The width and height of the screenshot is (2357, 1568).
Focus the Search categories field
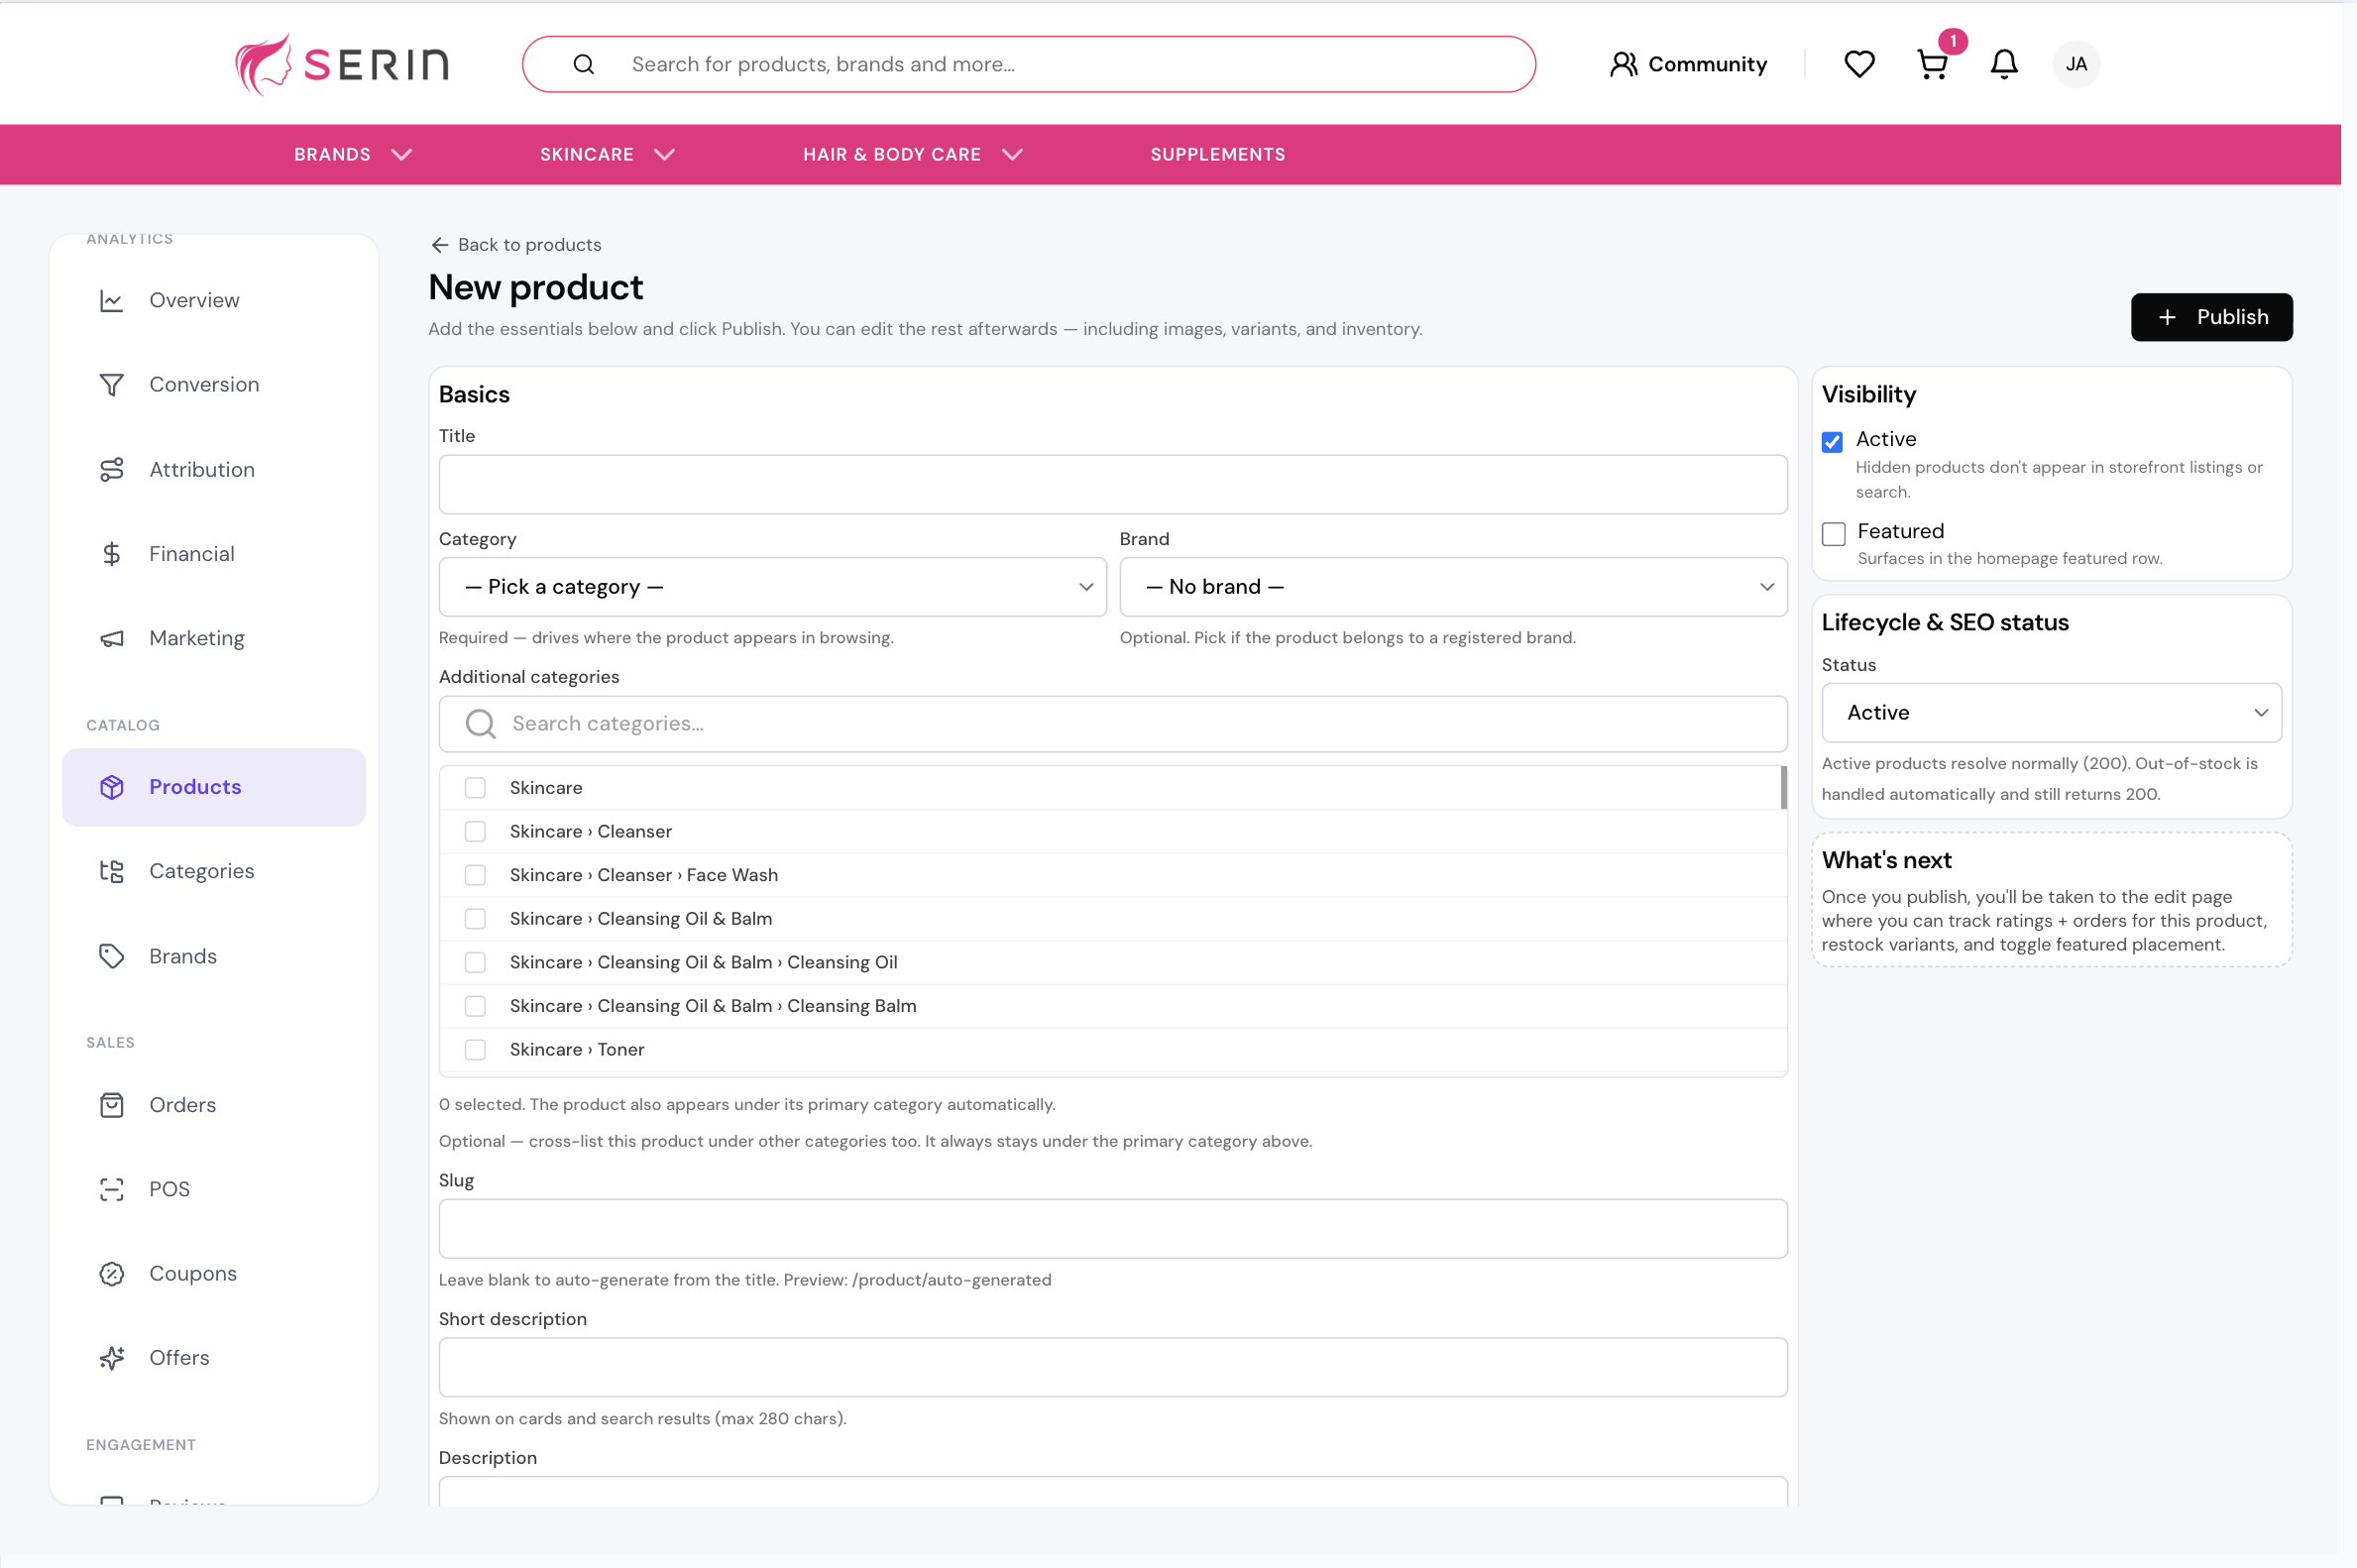click(1112, 724)
